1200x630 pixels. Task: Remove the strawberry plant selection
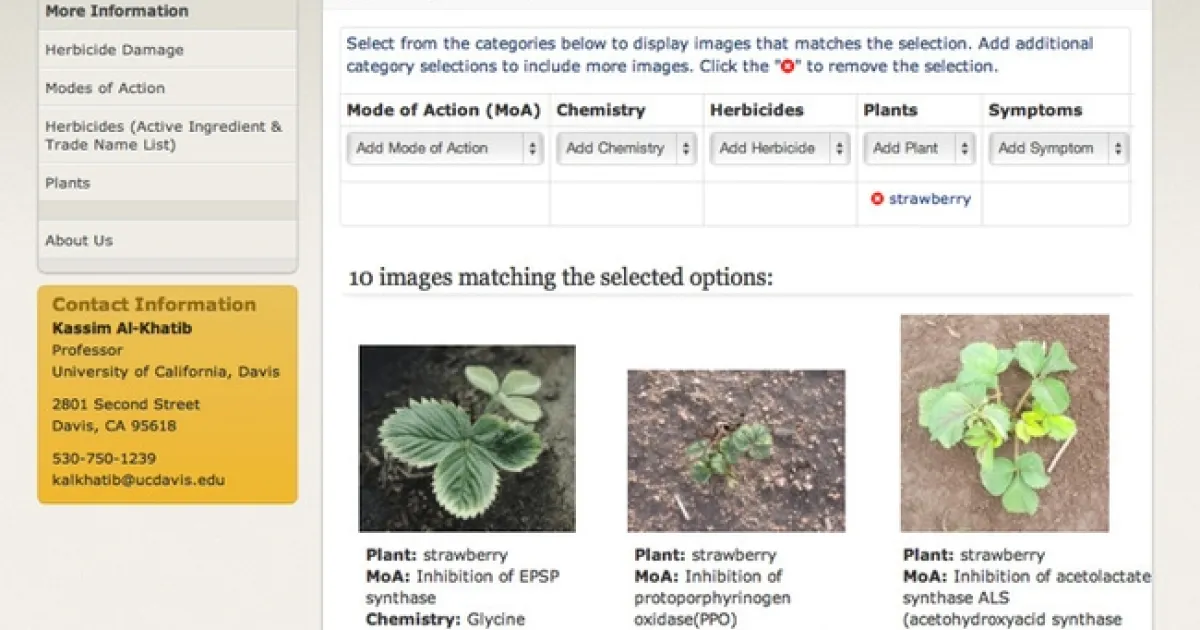point(877,199)
